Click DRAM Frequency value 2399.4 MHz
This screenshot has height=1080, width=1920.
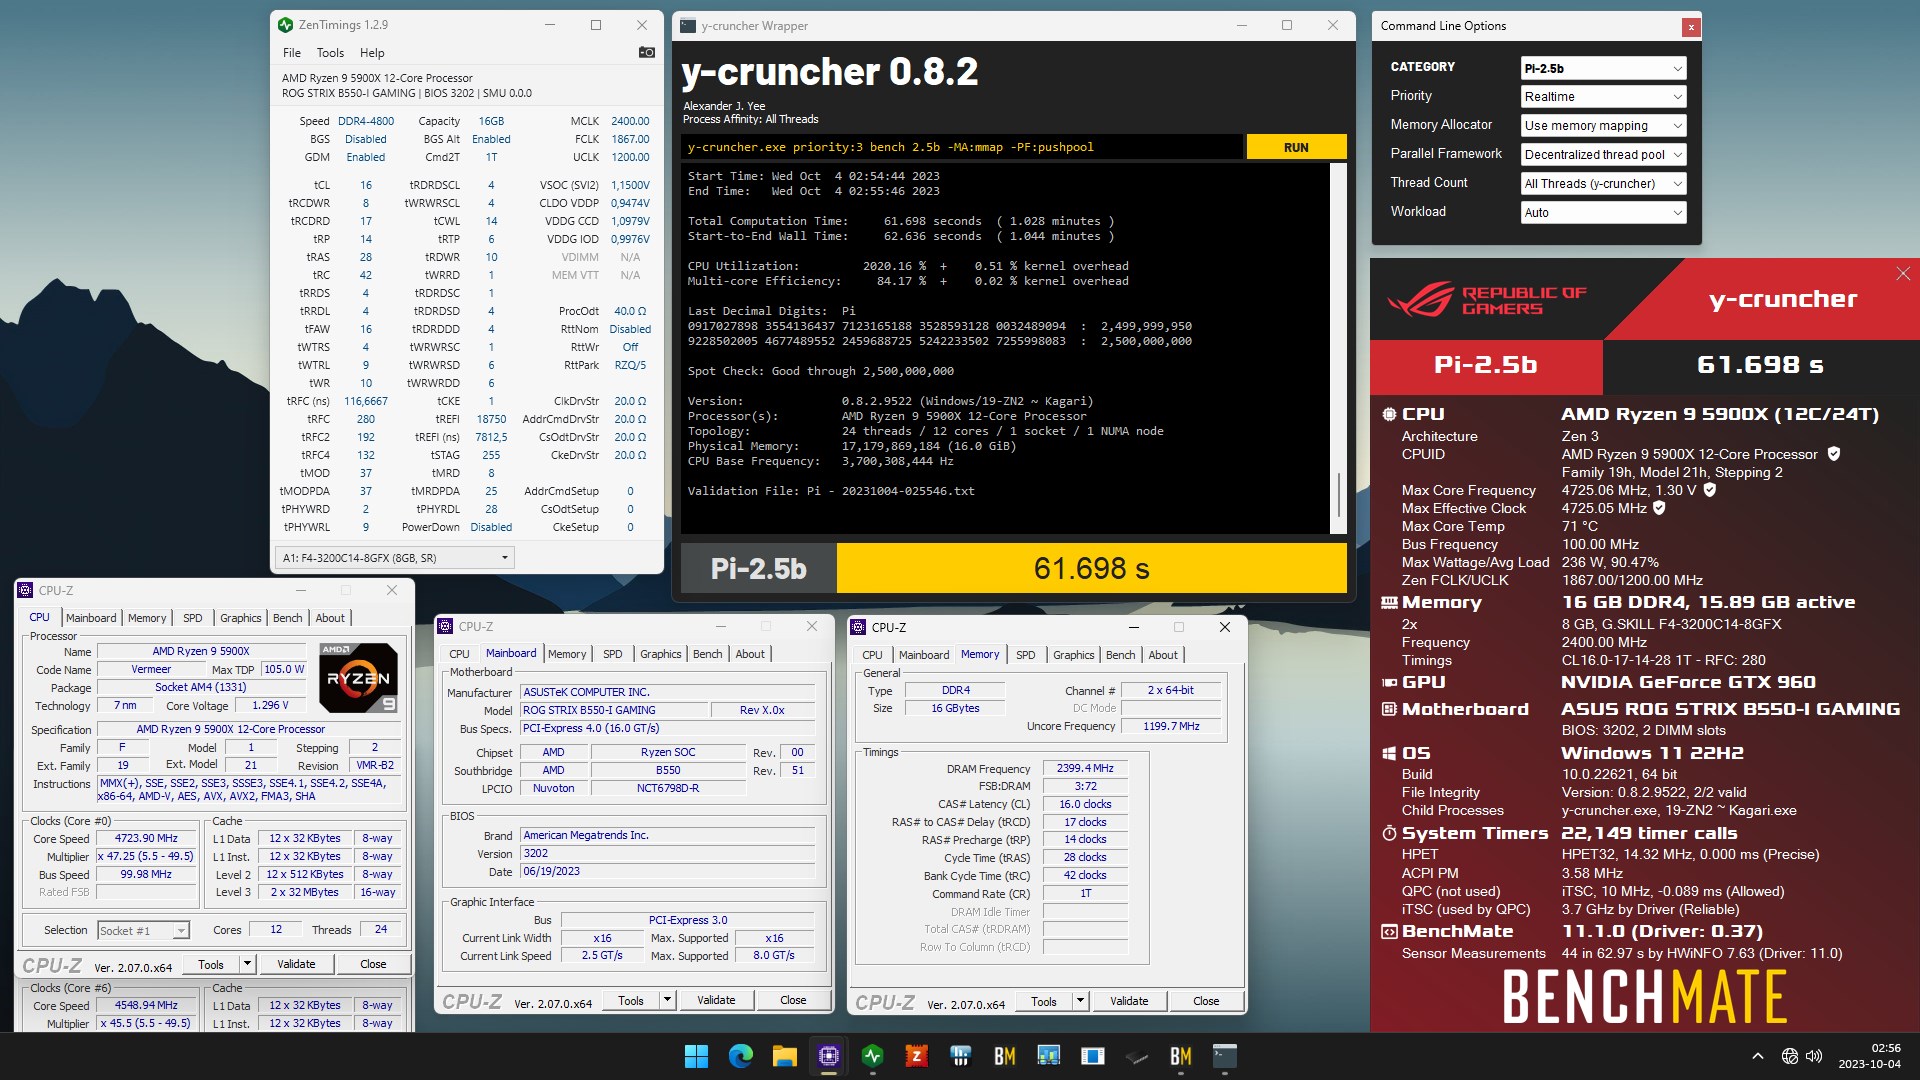1085,768
